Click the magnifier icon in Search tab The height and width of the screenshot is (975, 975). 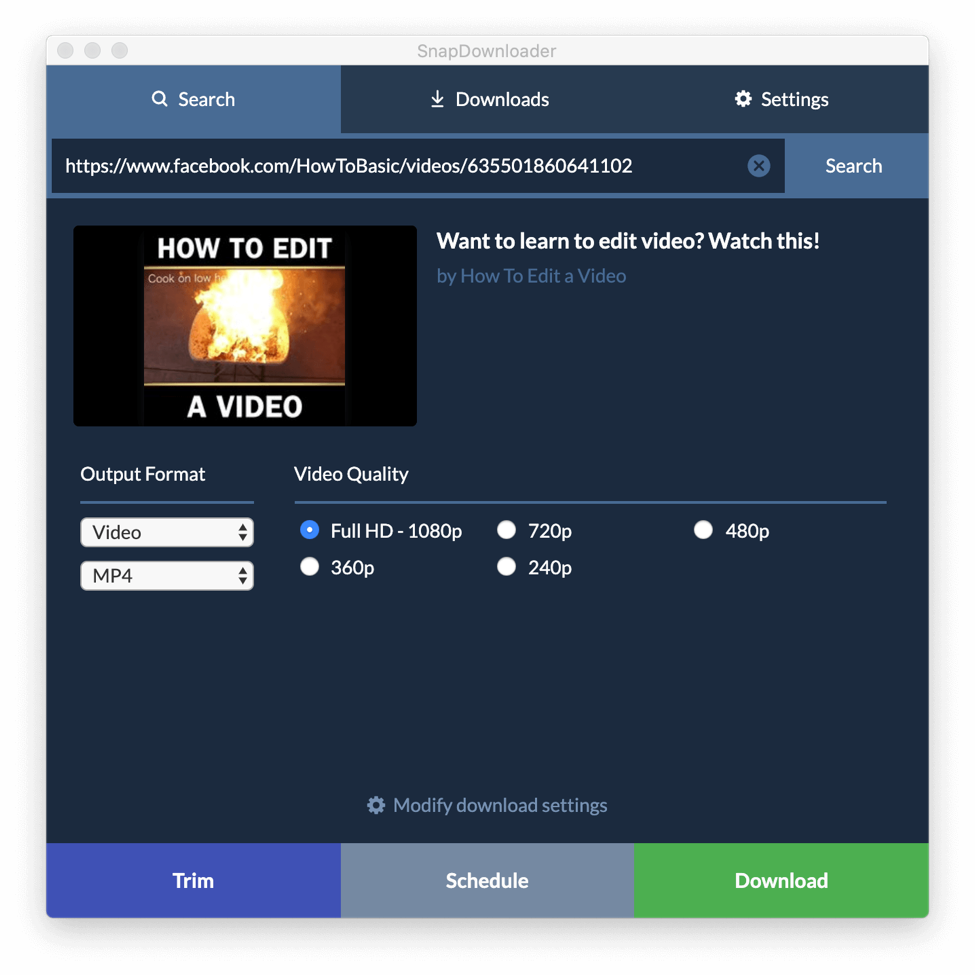159,99
